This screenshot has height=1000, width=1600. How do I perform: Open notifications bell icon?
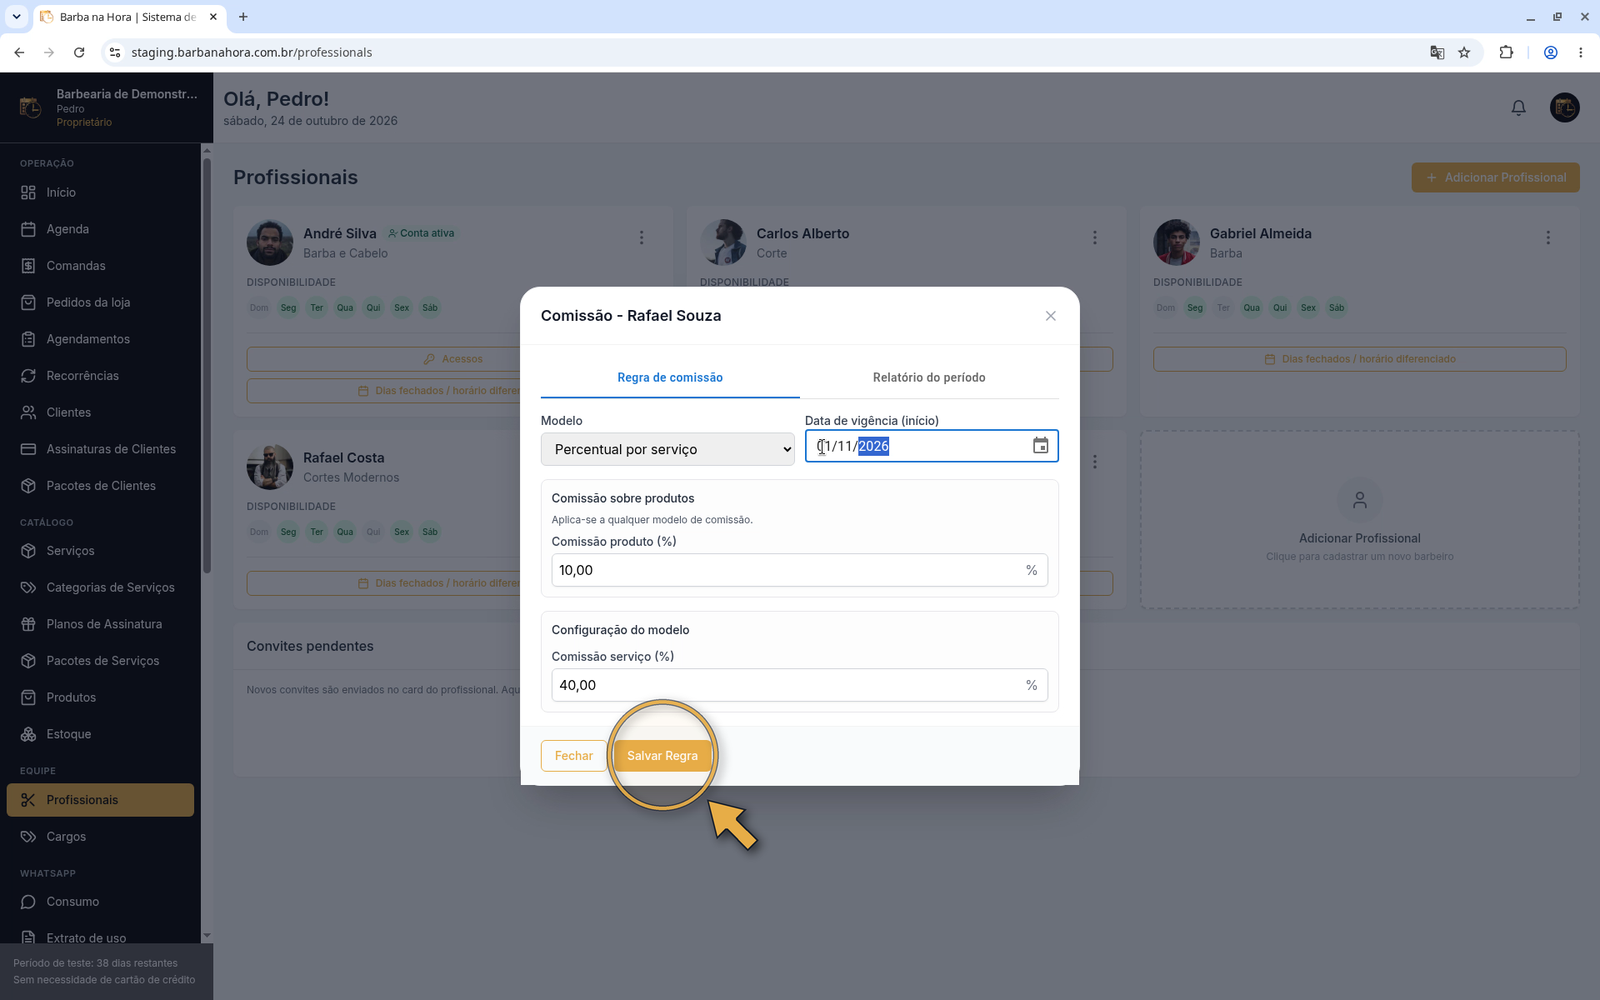pyautogui.click(x=1518, y=107)
